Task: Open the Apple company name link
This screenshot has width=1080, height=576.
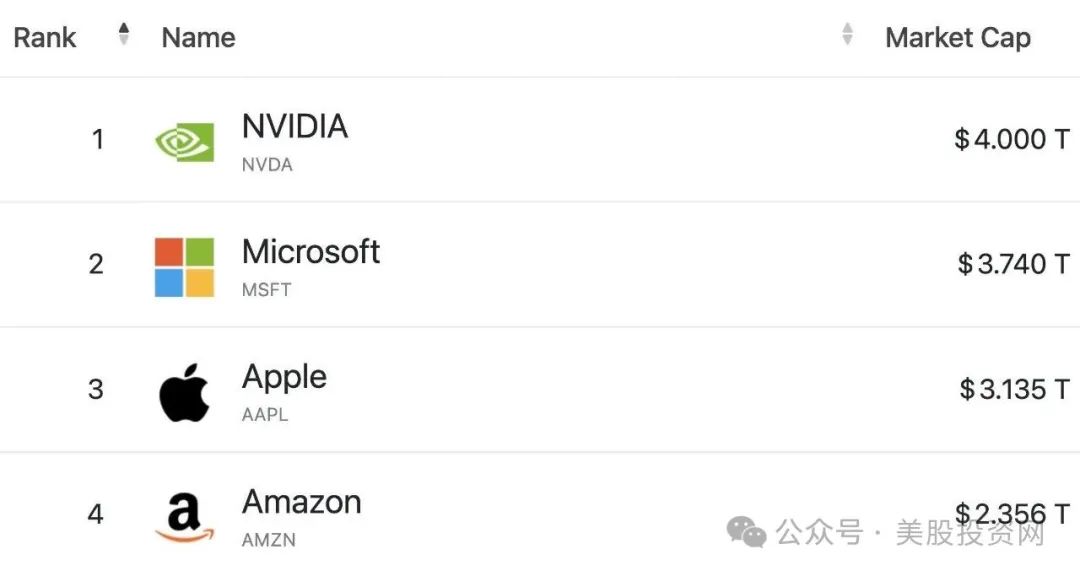Action: tap(284, 378)
